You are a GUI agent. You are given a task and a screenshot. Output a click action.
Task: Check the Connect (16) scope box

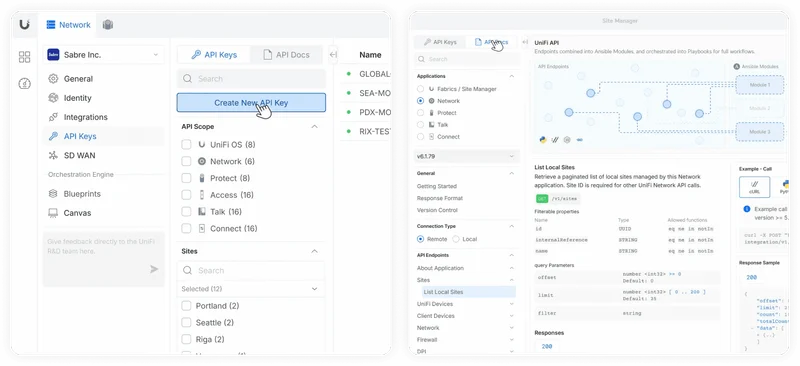(x=186, y=228)
